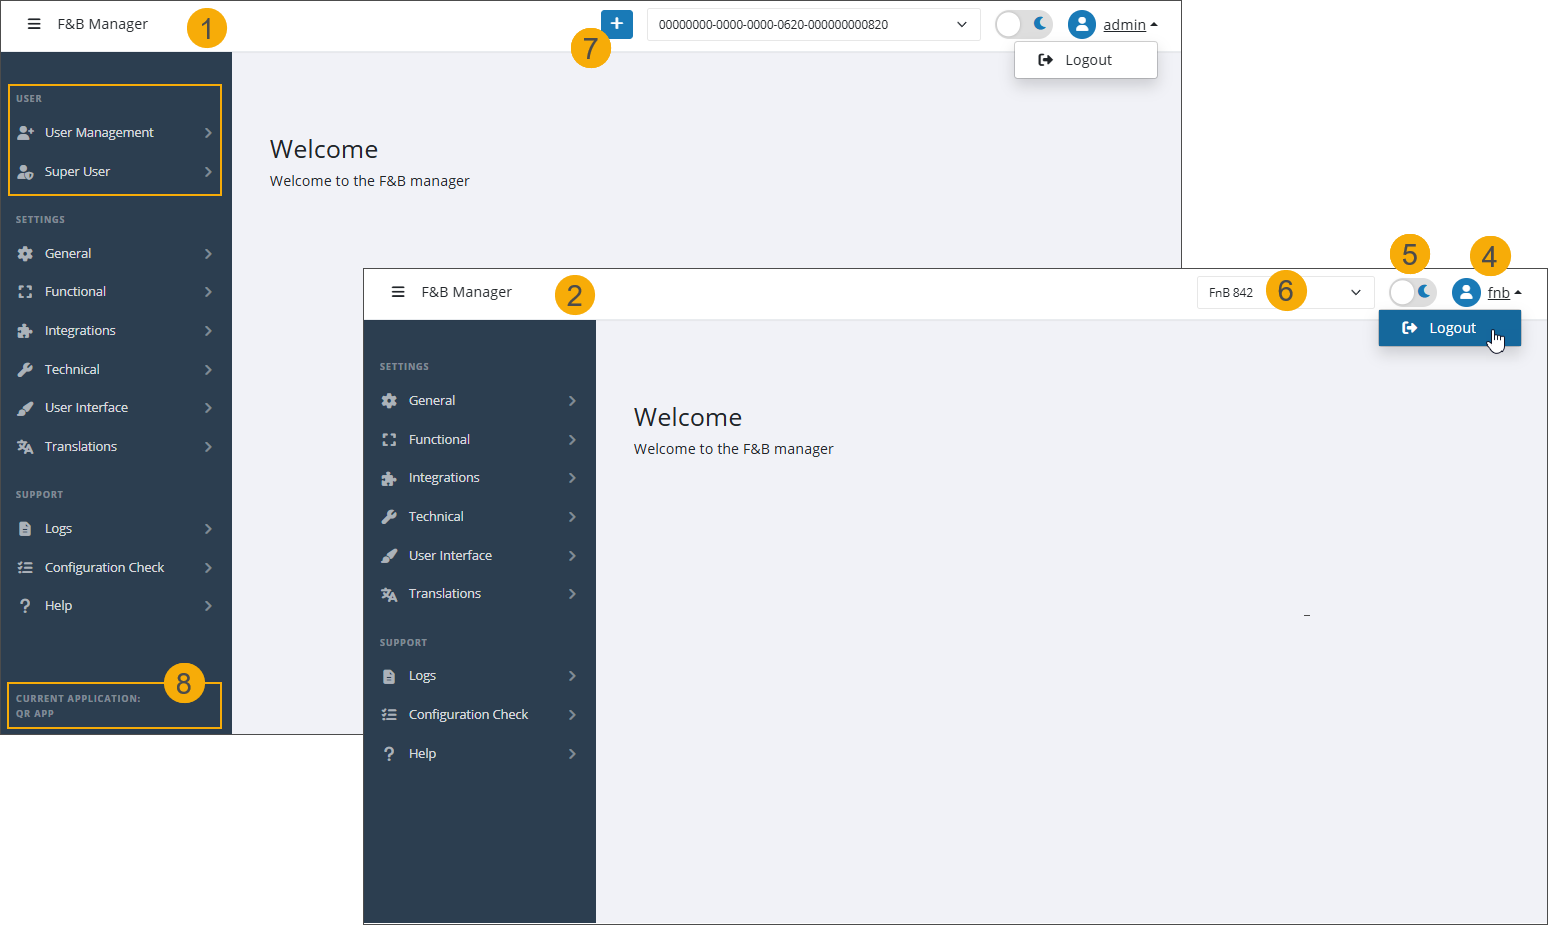
Task: Toggle dark mode for admin account
Action: [x=1023, y=23]
